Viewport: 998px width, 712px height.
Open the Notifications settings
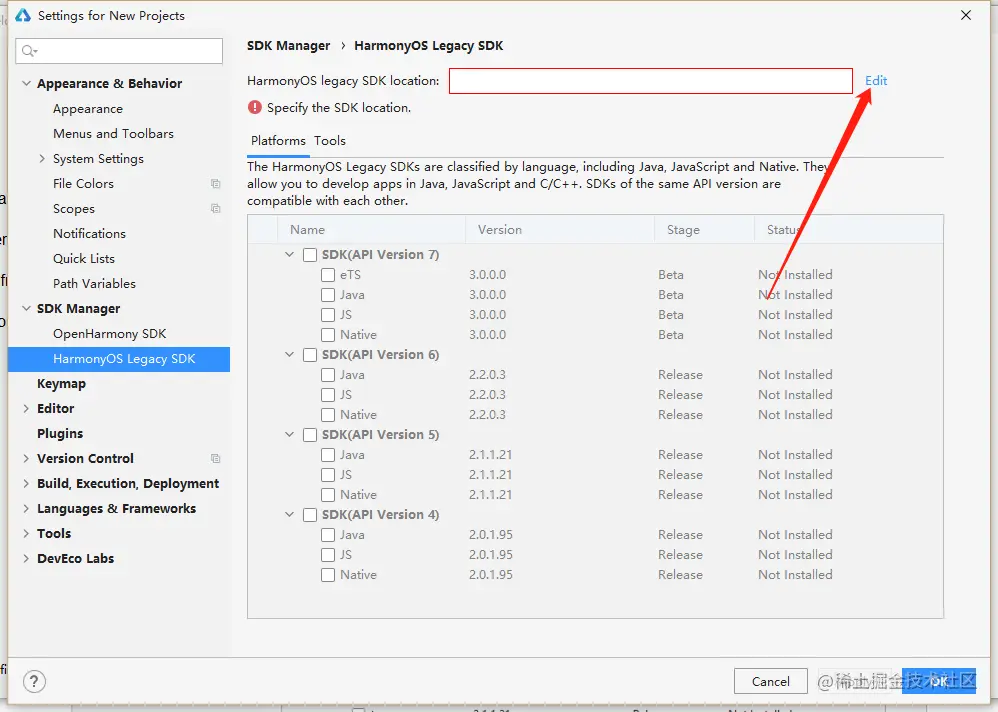point(89,234)
